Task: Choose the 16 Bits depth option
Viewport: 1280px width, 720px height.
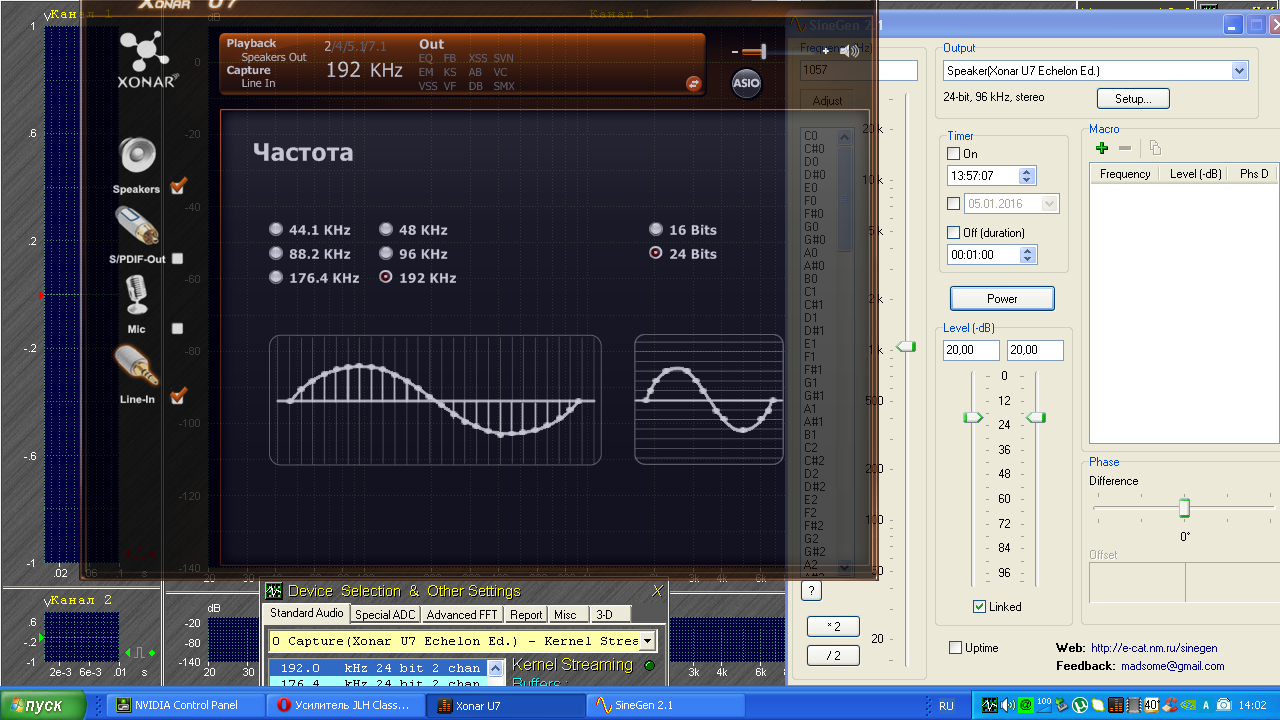Action: 656,229
